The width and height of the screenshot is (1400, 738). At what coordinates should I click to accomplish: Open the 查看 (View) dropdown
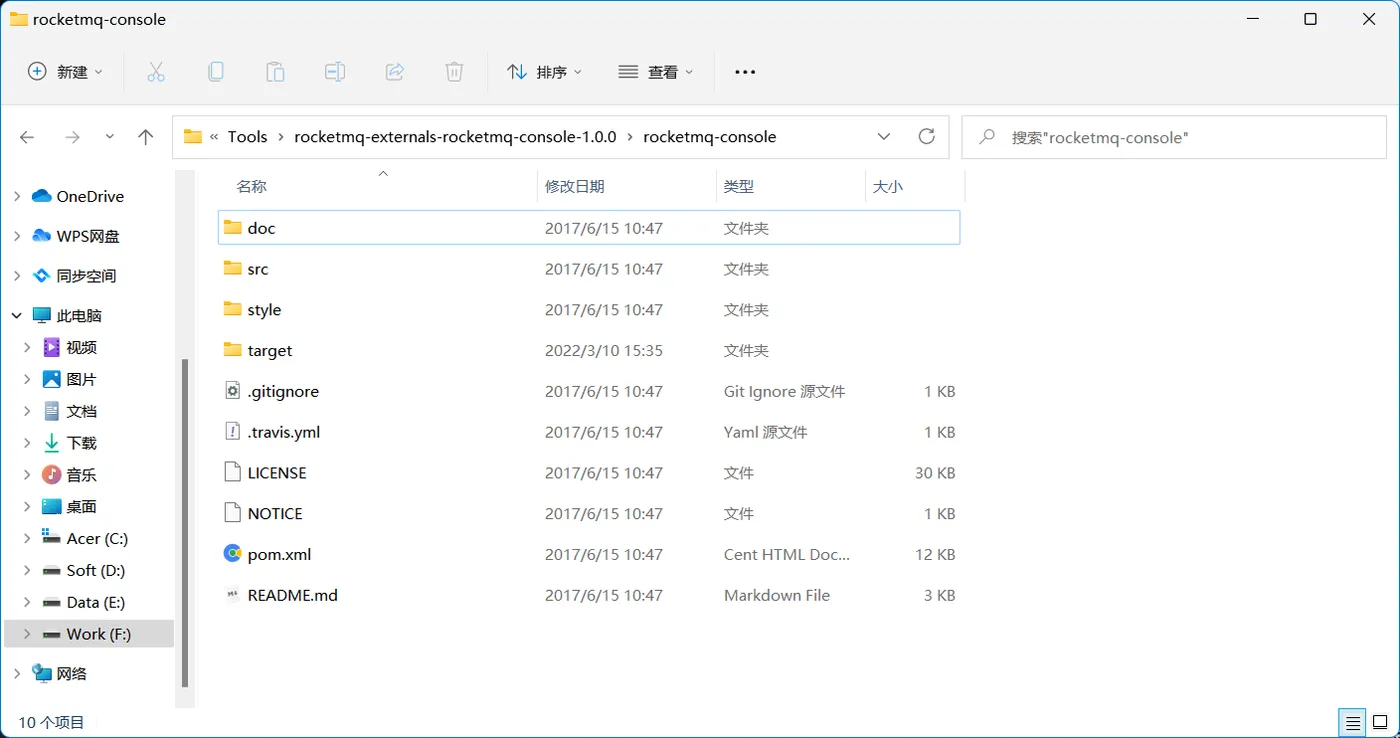[656, 72]
